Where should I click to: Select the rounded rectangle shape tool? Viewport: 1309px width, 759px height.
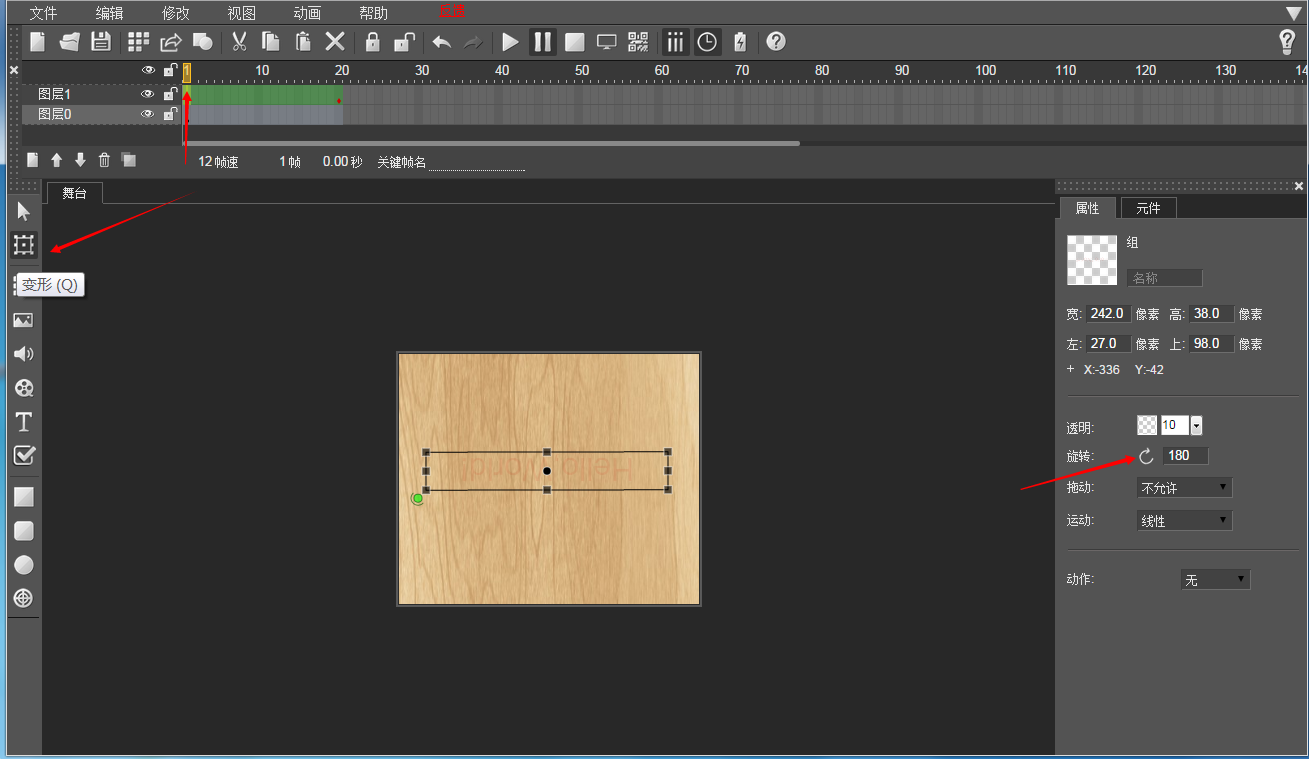(24, 531)
